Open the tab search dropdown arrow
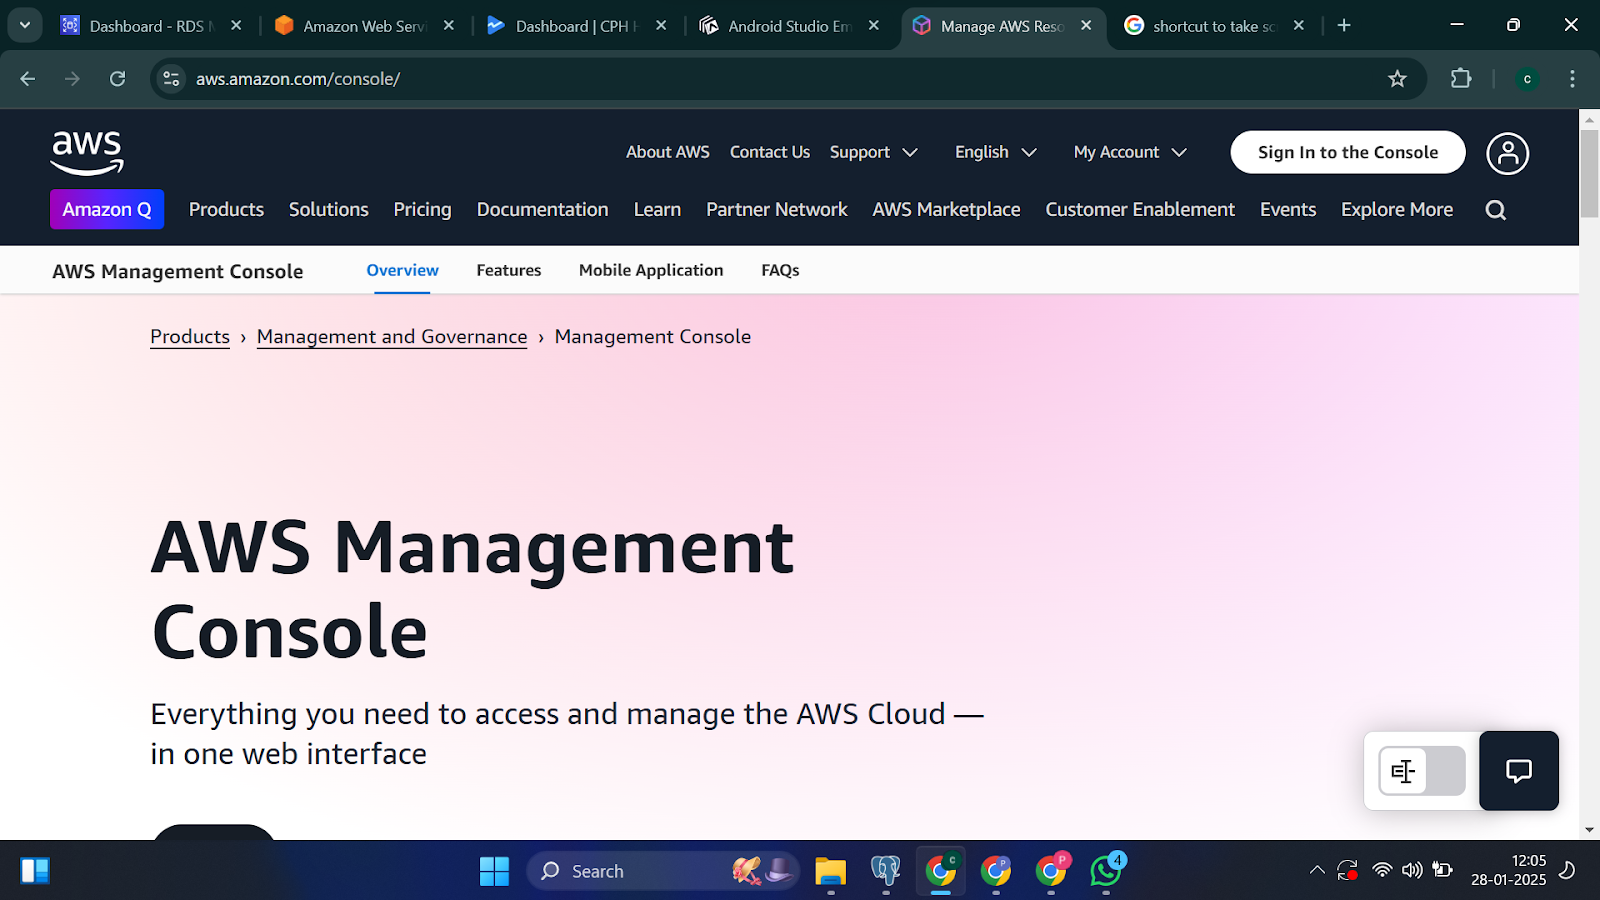This screenshot has height=900, width=1600. pyautogui.click(x=25, y=25)
